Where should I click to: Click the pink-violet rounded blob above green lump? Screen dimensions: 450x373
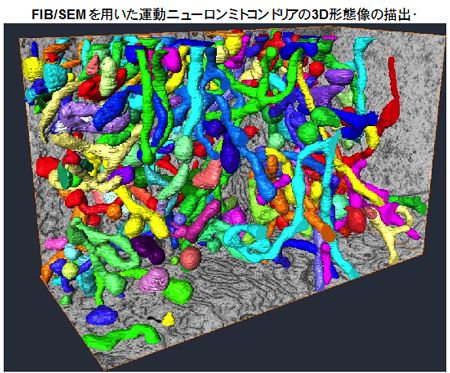(154, 280)
